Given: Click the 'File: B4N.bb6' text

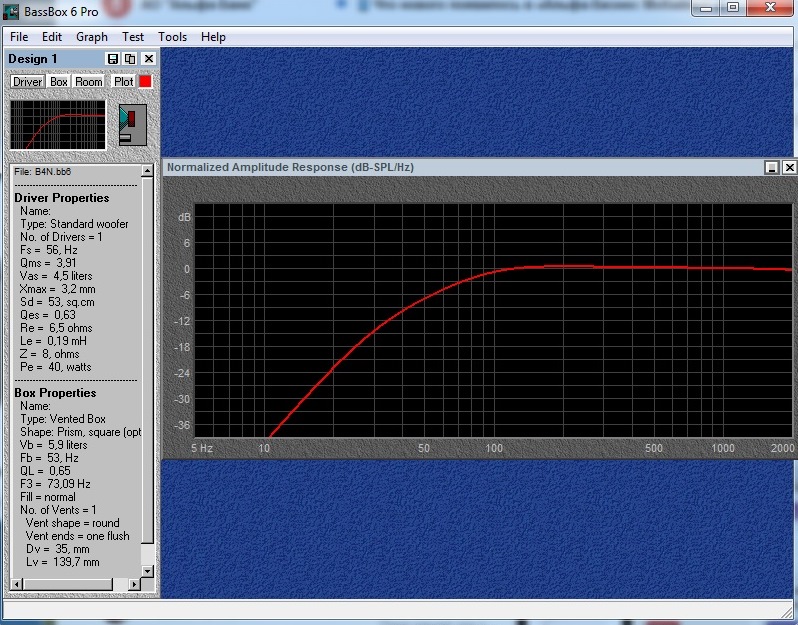Looking at the screenshot, I should click(x=43, y=172).
